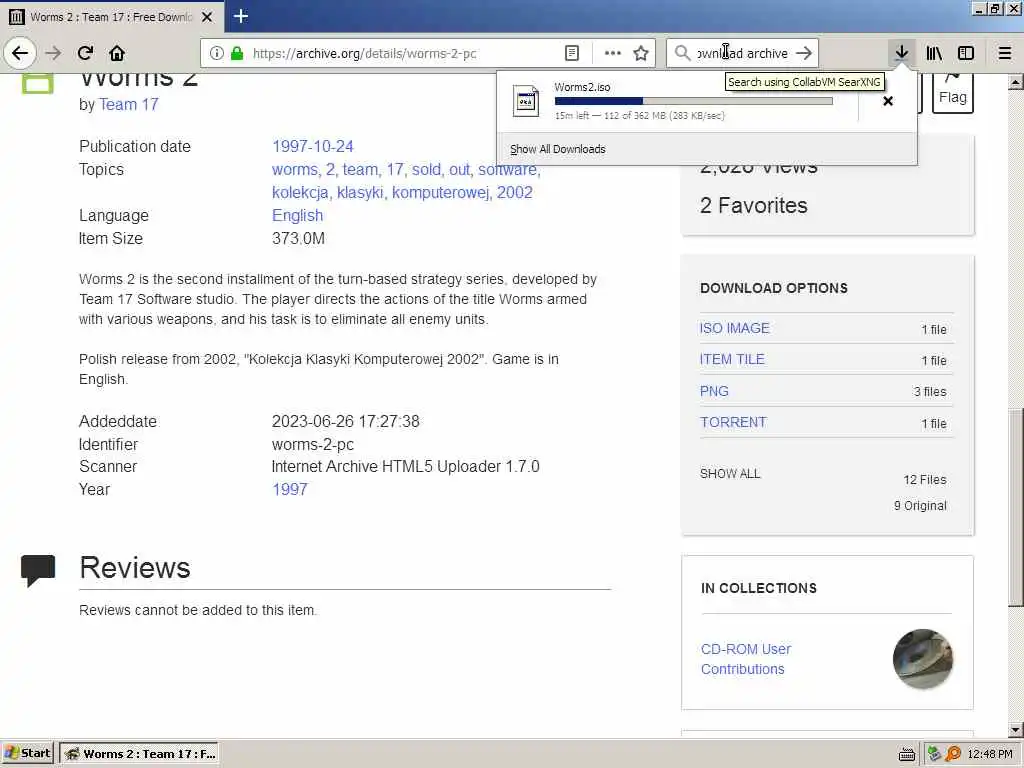
Task: Open the Year 1997 link
Action: [290, 489]
